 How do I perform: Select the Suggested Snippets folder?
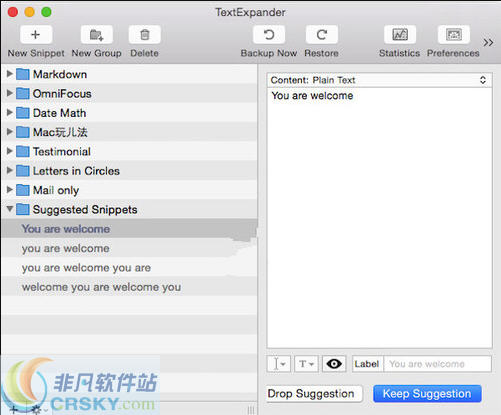pyautogui.click(x=129, y=209)
